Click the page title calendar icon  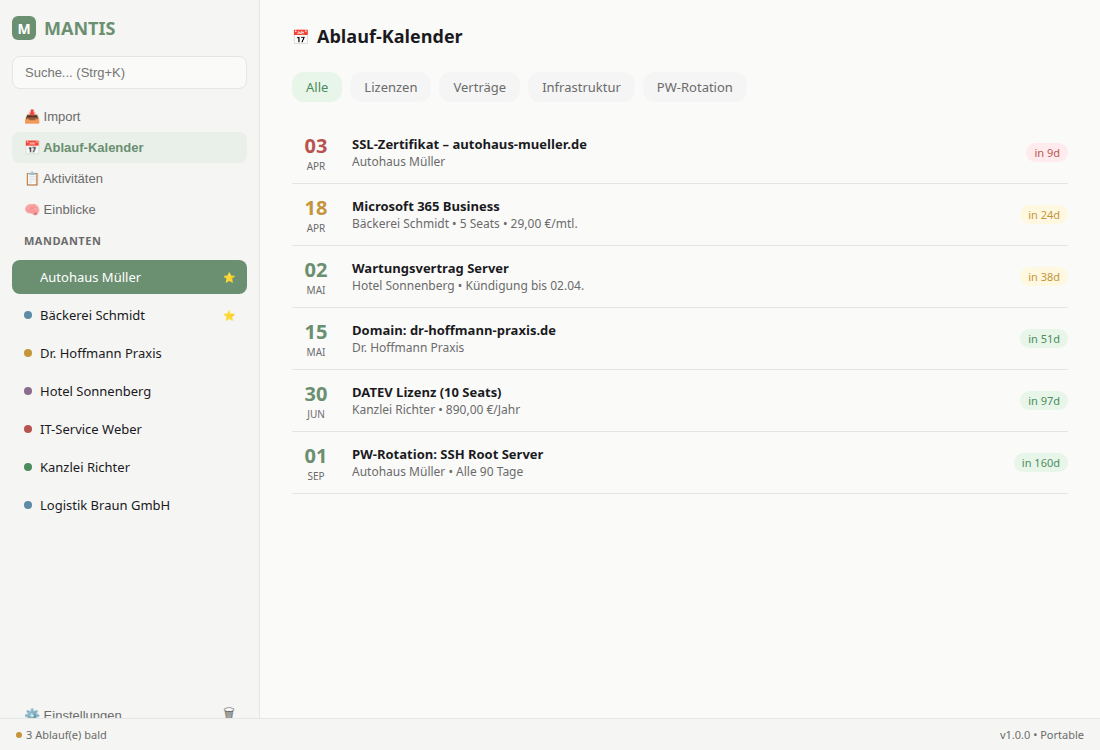click(x=299, y=37)
